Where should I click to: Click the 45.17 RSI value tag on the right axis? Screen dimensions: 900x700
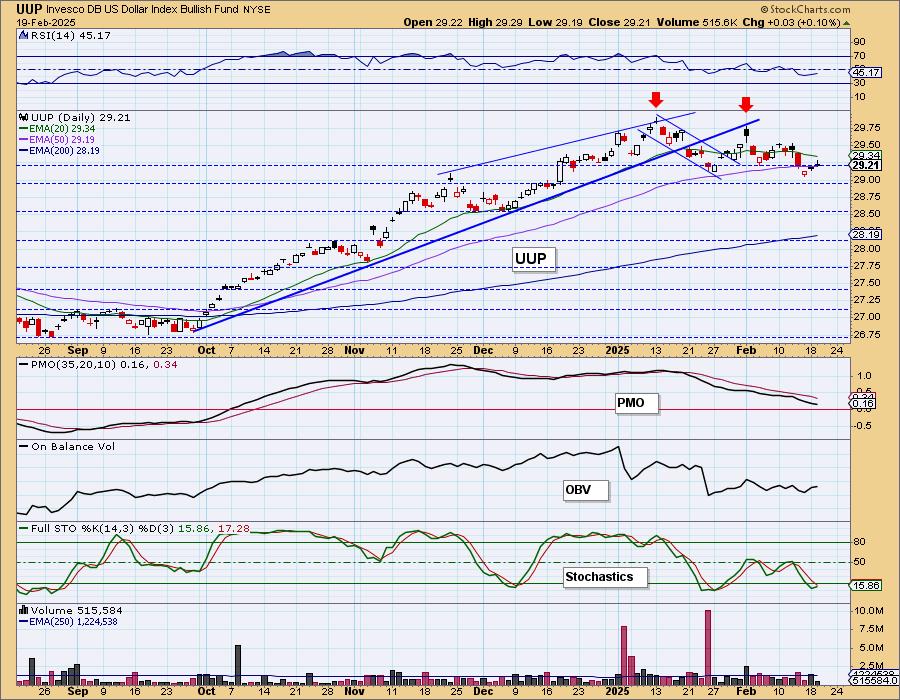(866, 72)
